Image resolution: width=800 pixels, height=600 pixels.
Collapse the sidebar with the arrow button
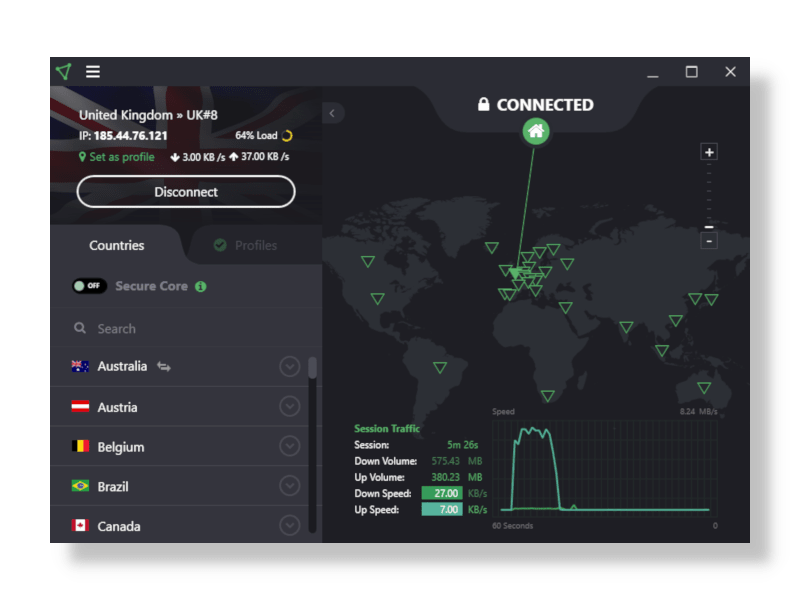pos(332,113)
